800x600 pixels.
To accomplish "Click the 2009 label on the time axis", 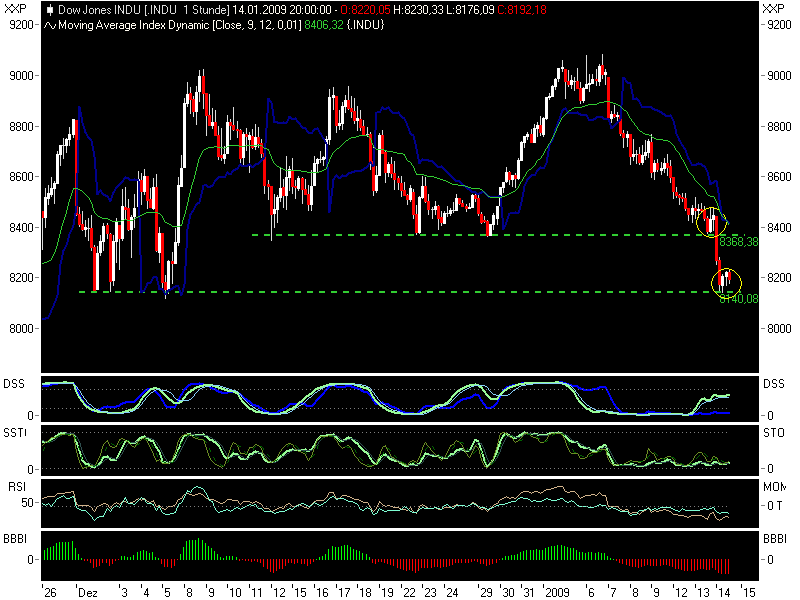I will point(558,591).
